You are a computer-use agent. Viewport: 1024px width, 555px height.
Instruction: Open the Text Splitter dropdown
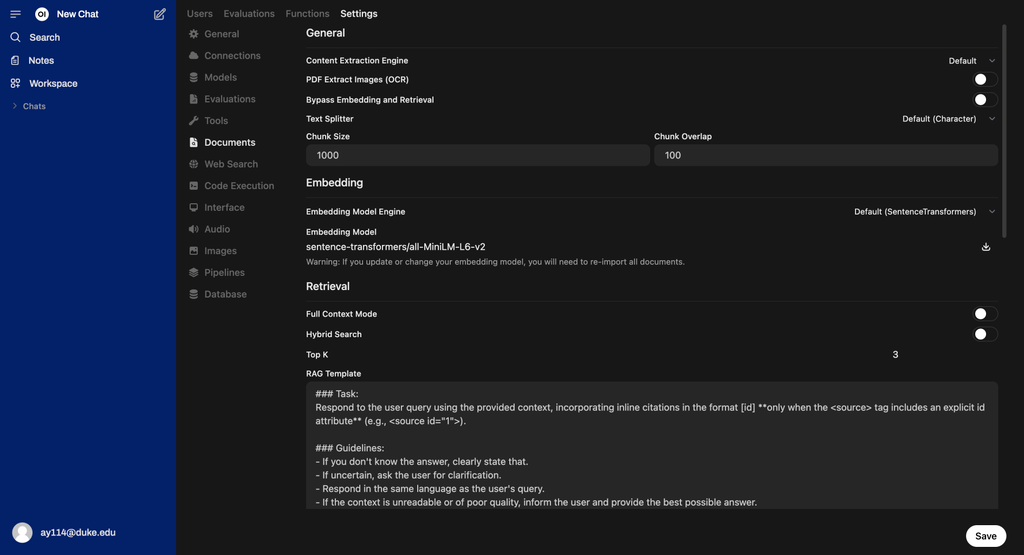tap(948, 119)
